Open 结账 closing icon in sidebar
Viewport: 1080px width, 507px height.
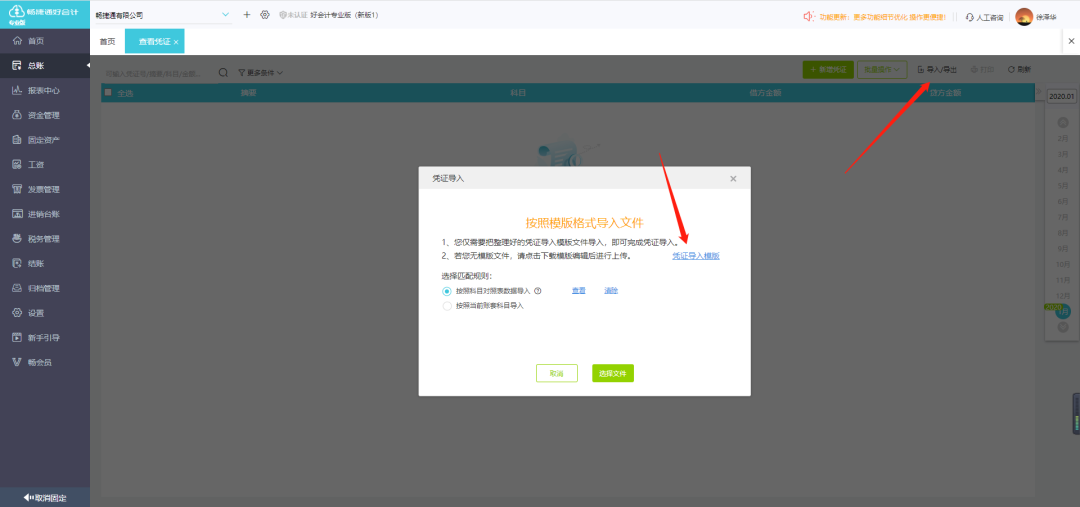coord(18,264)
